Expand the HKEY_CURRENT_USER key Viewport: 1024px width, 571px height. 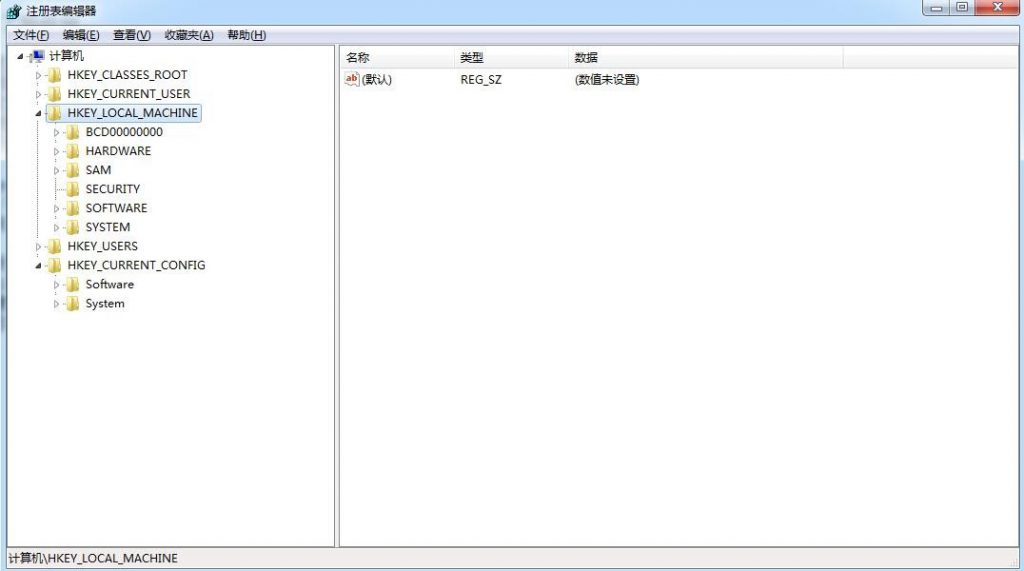coord(38,95)
